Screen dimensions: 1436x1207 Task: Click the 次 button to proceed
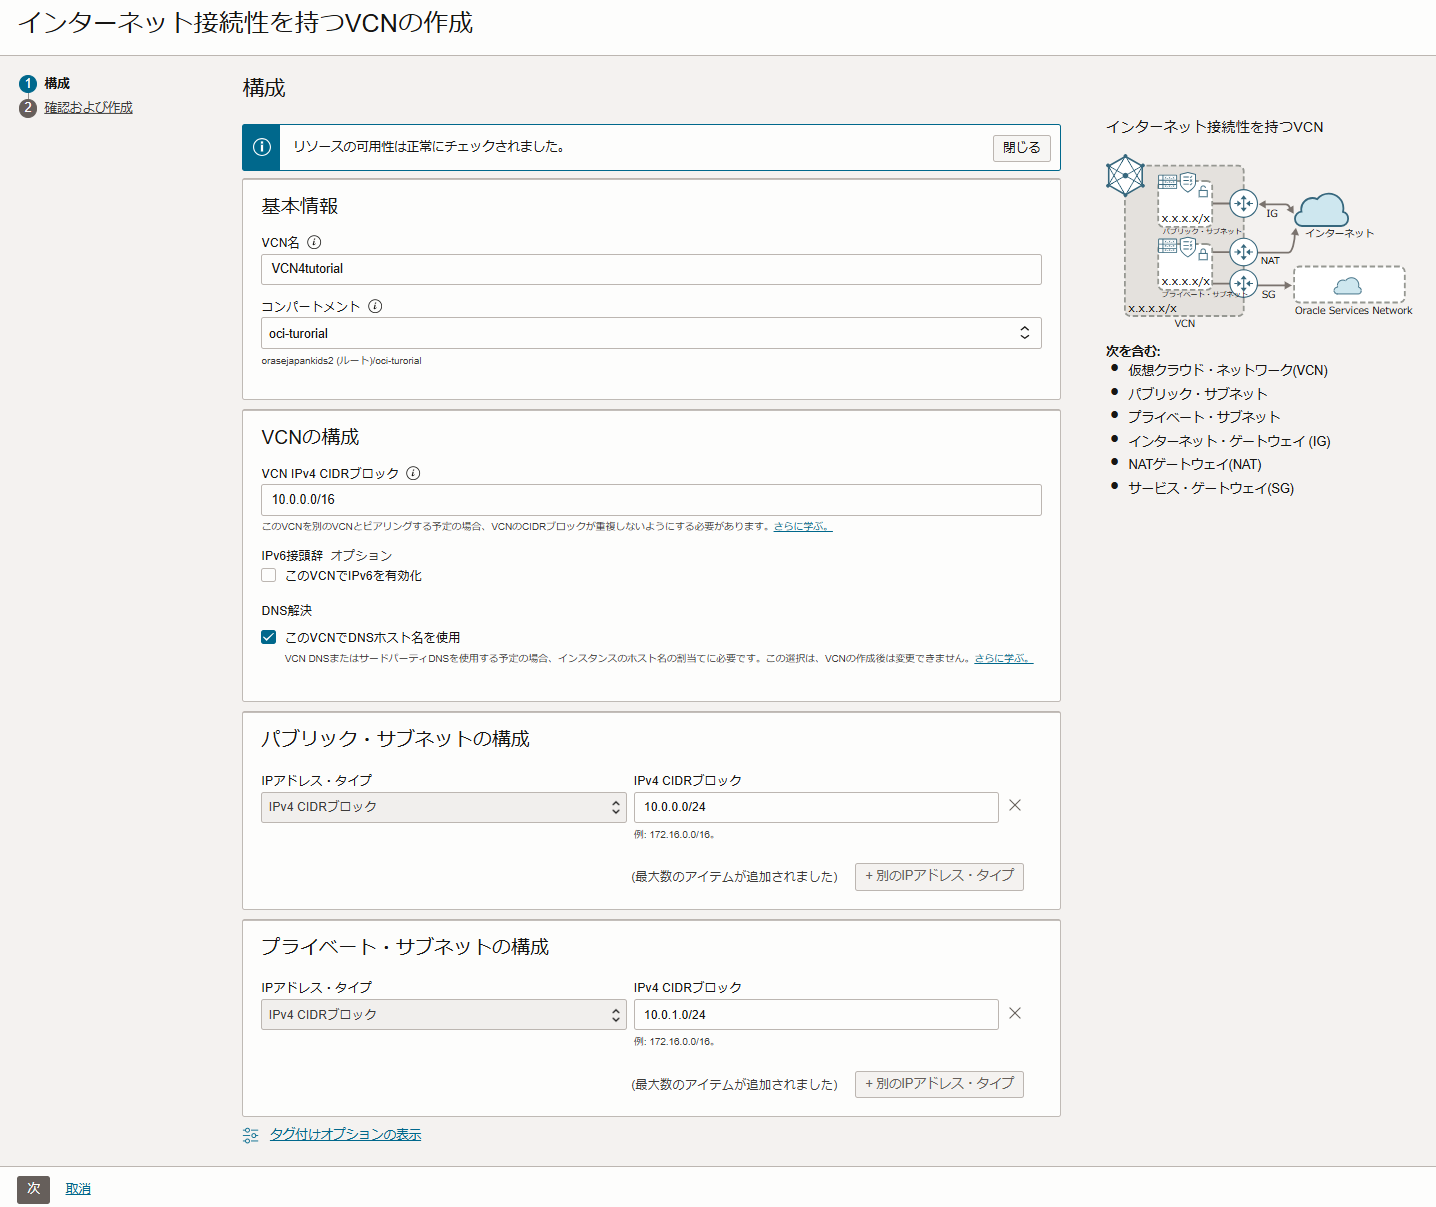(32, 1190)
